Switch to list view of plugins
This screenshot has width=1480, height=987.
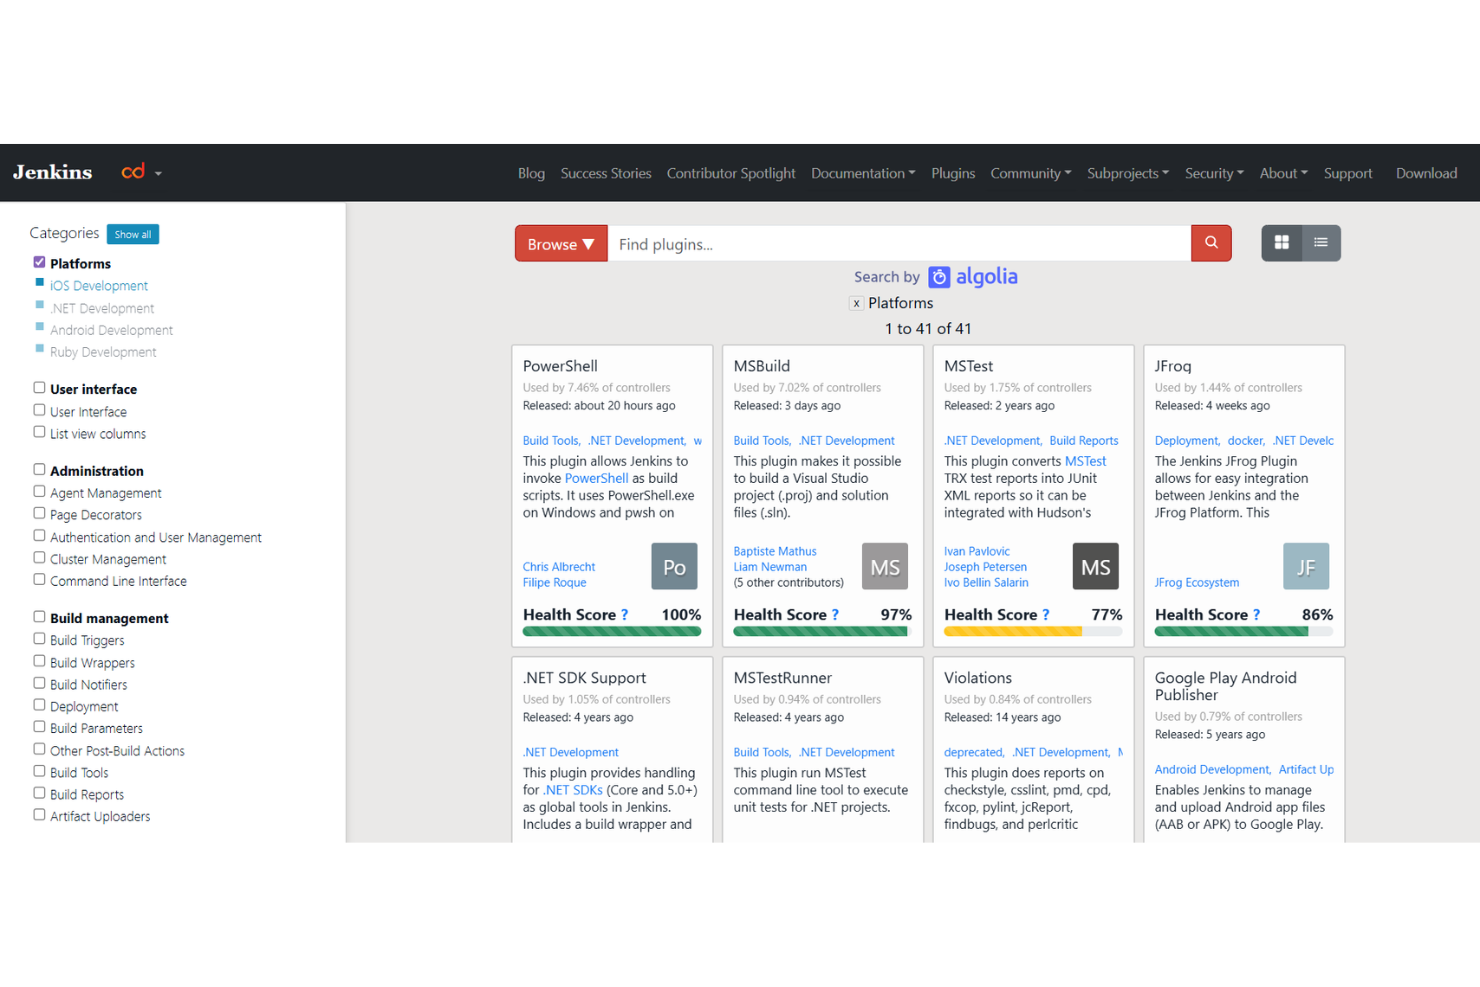click(1320, 243)
